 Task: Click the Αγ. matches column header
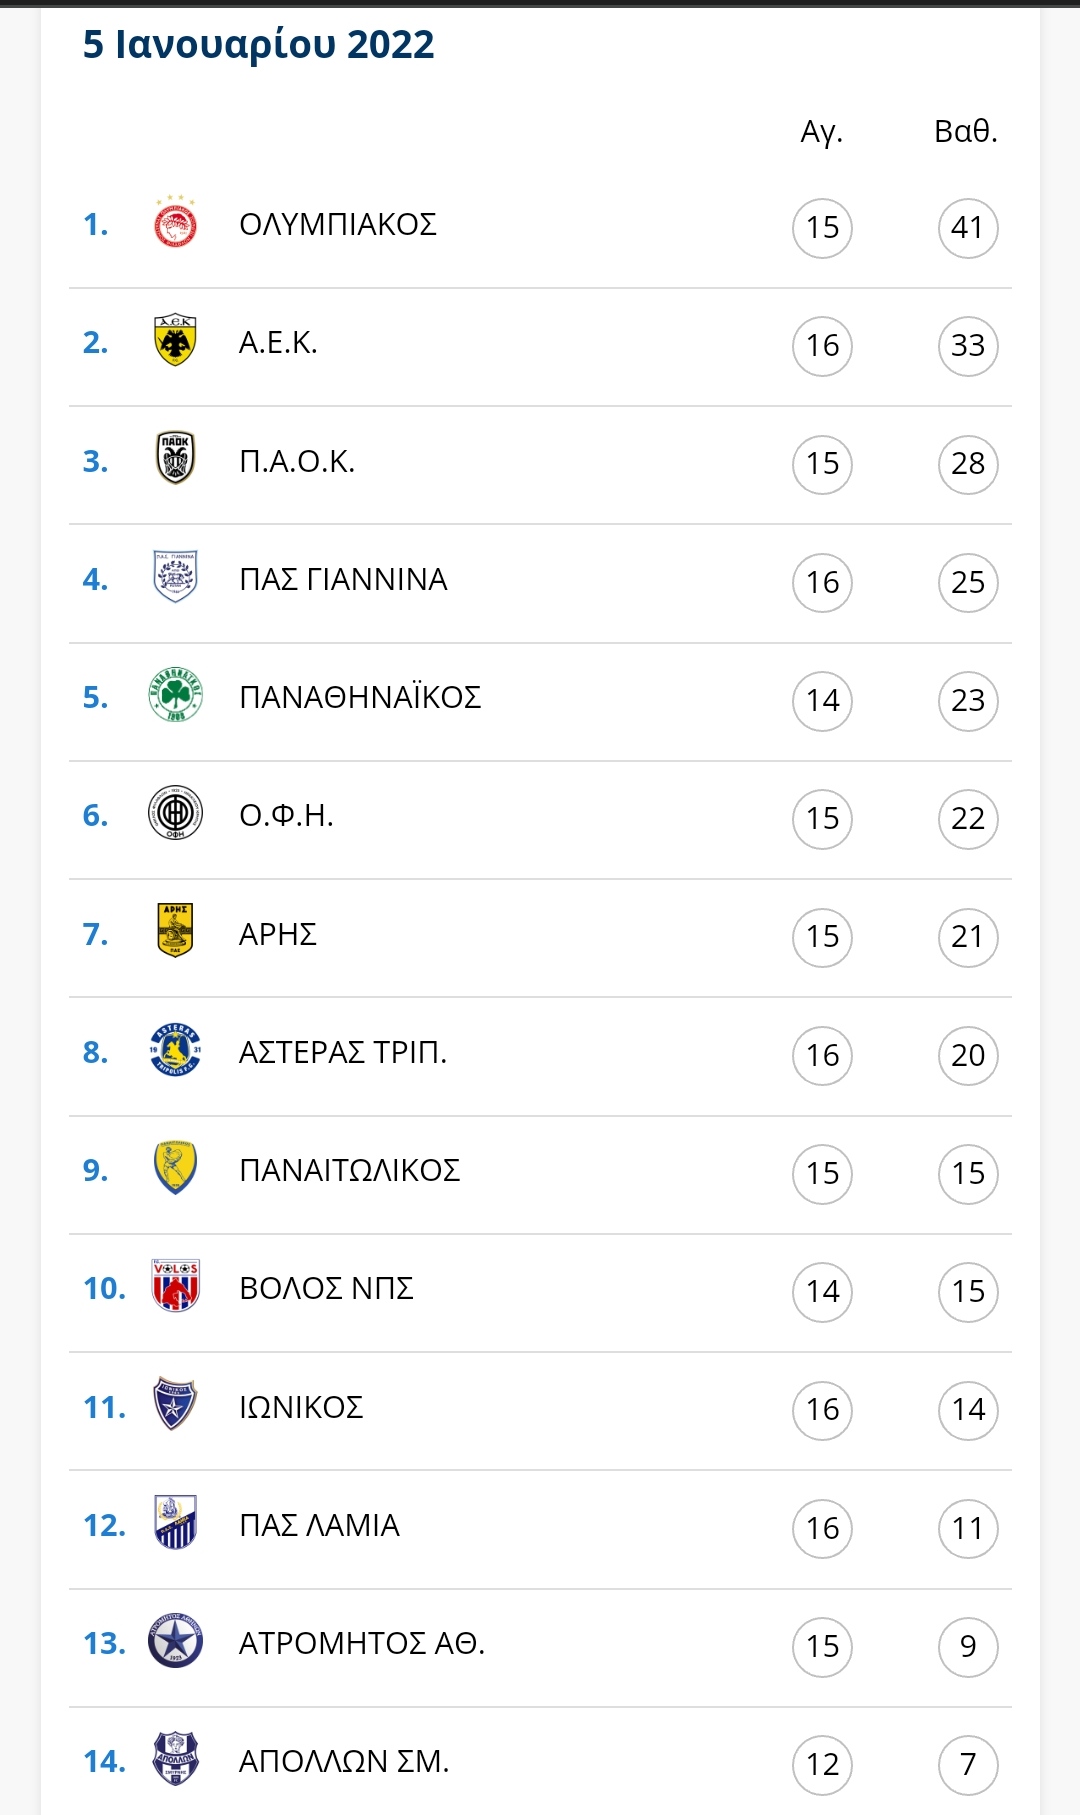tap(822, 132)
